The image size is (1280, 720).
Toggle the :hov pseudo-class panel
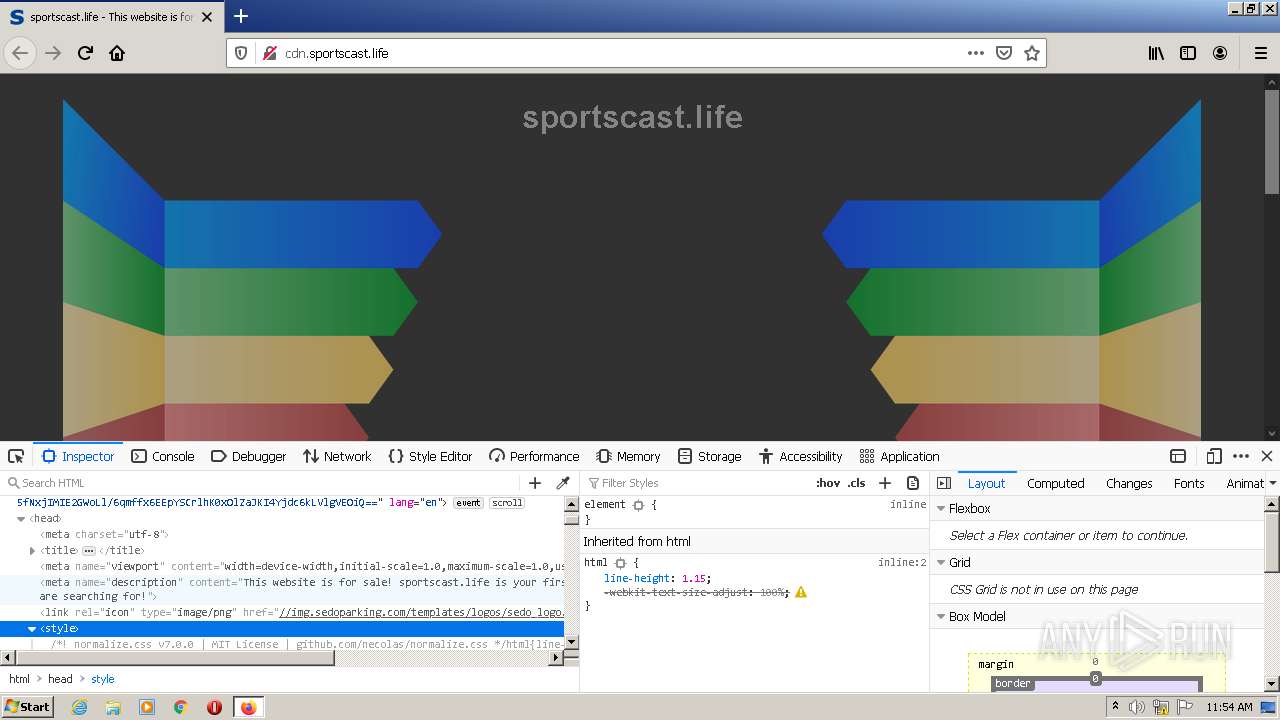tap(828, 483)
